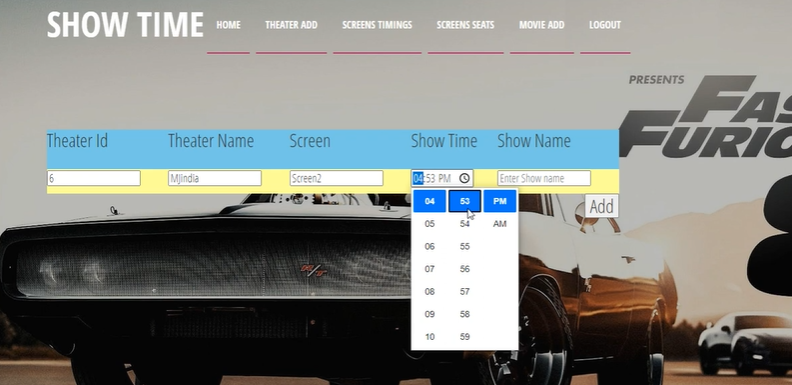
Task: Click LOGOUT in top navigation
Action: (x=605, y=25)
